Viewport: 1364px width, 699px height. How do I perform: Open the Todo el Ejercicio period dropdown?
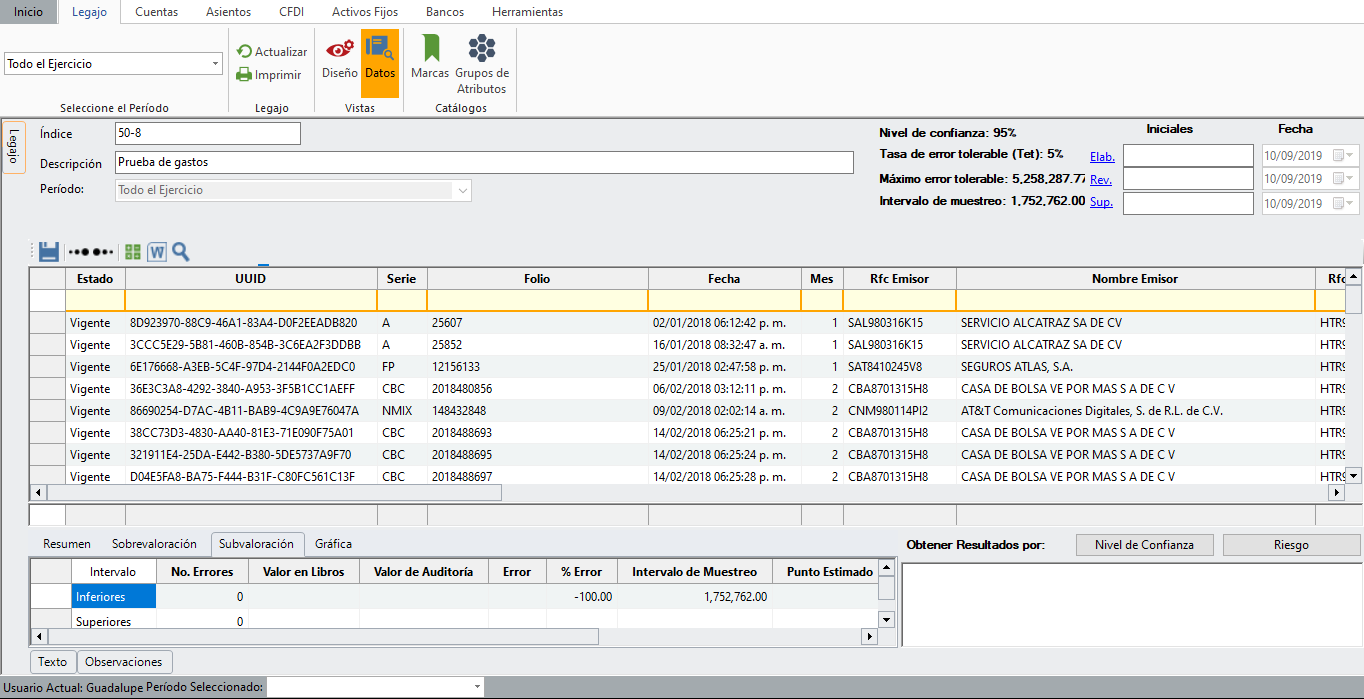click(215, 64)
